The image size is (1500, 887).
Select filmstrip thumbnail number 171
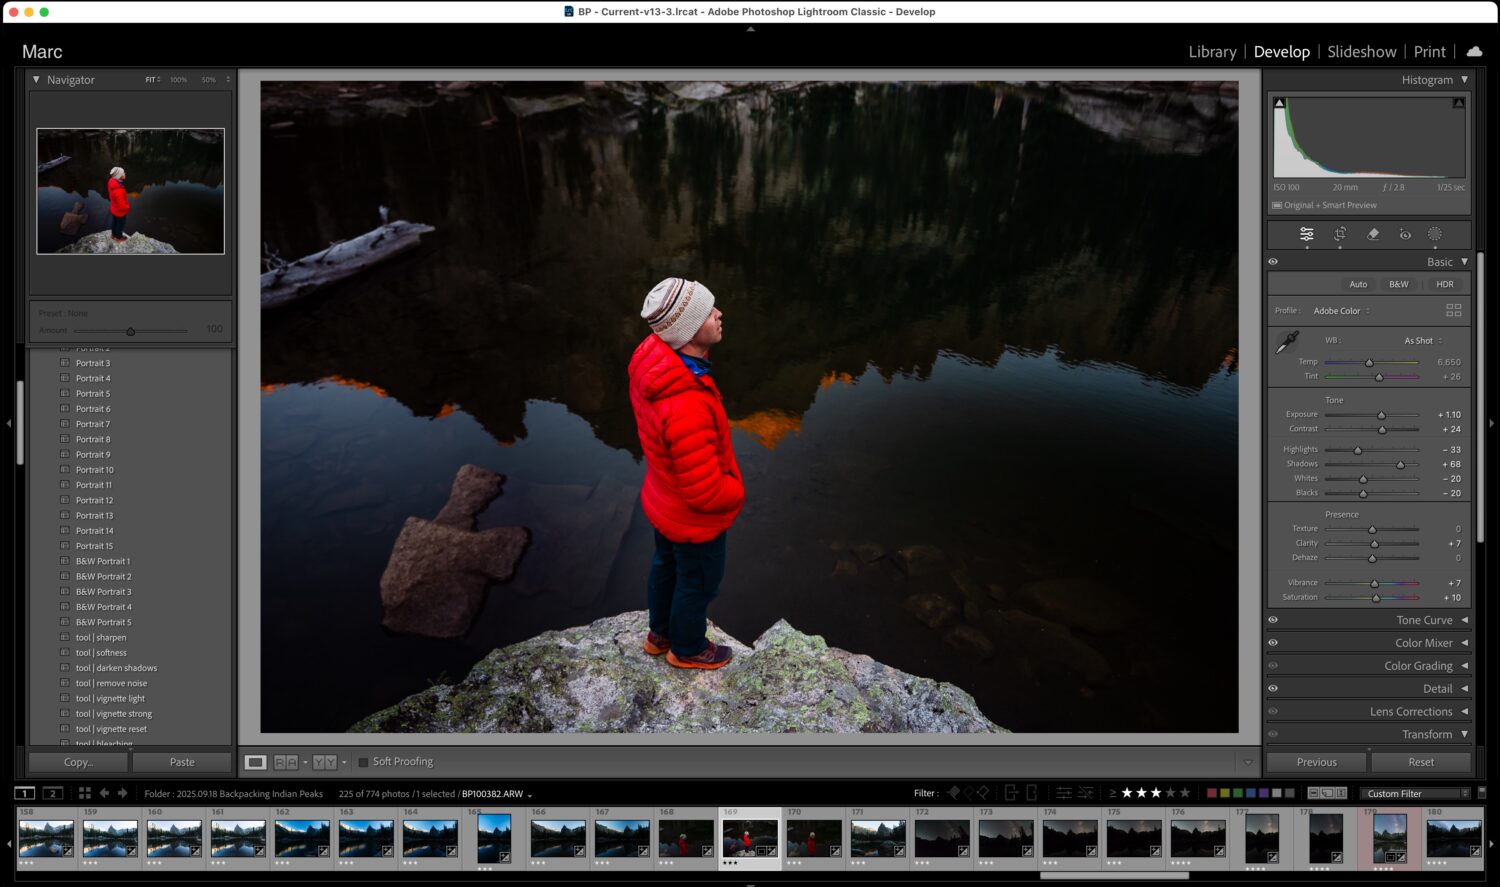coord(877,837)
